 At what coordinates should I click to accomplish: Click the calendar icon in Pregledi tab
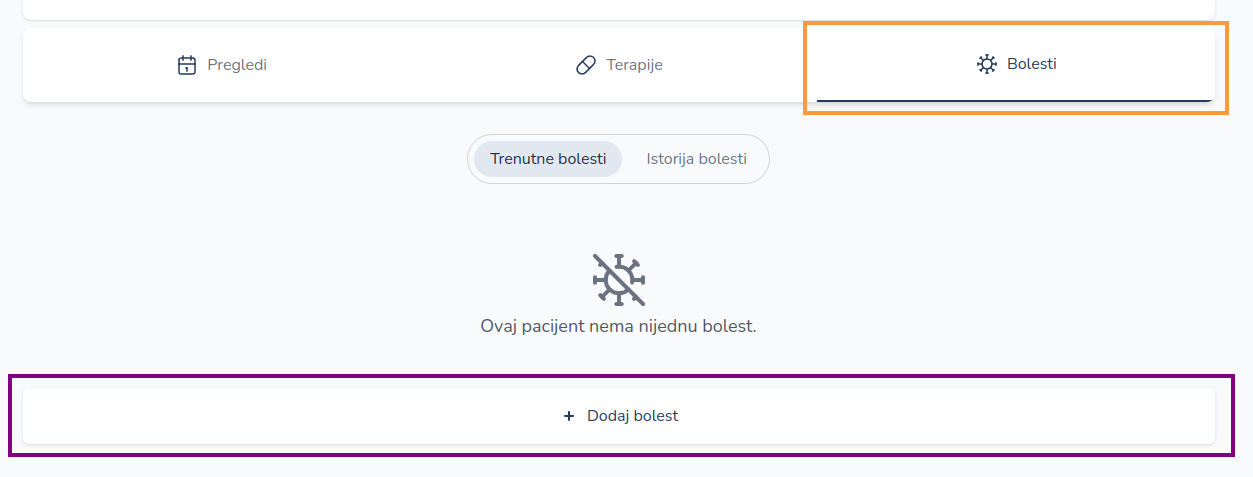[187, 65]
